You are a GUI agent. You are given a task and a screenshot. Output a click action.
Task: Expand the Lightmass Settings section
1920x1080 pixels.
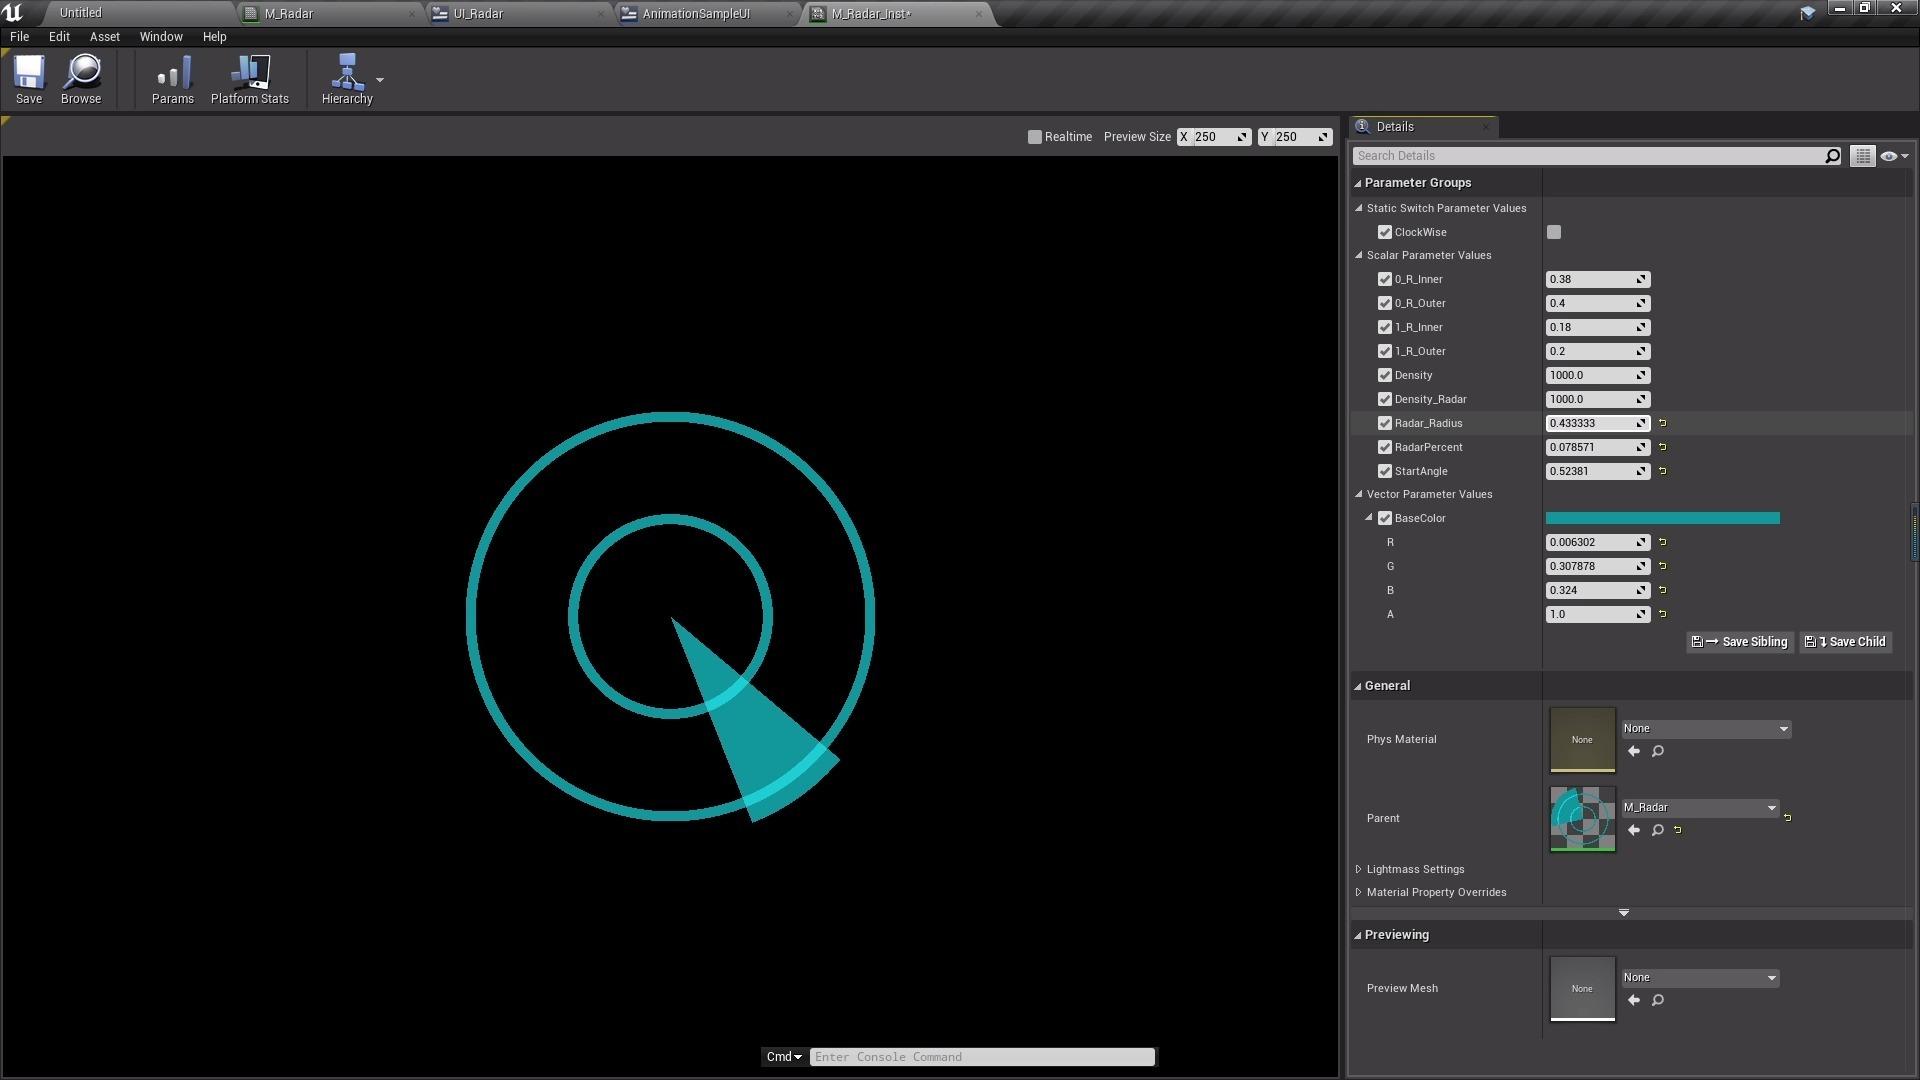click(x=1359, y=869)
